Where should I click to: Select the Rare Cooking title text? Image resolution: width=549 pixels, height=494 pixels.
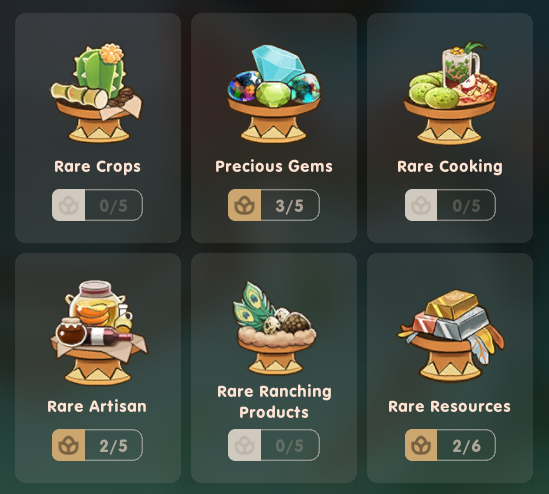(450, 167)
